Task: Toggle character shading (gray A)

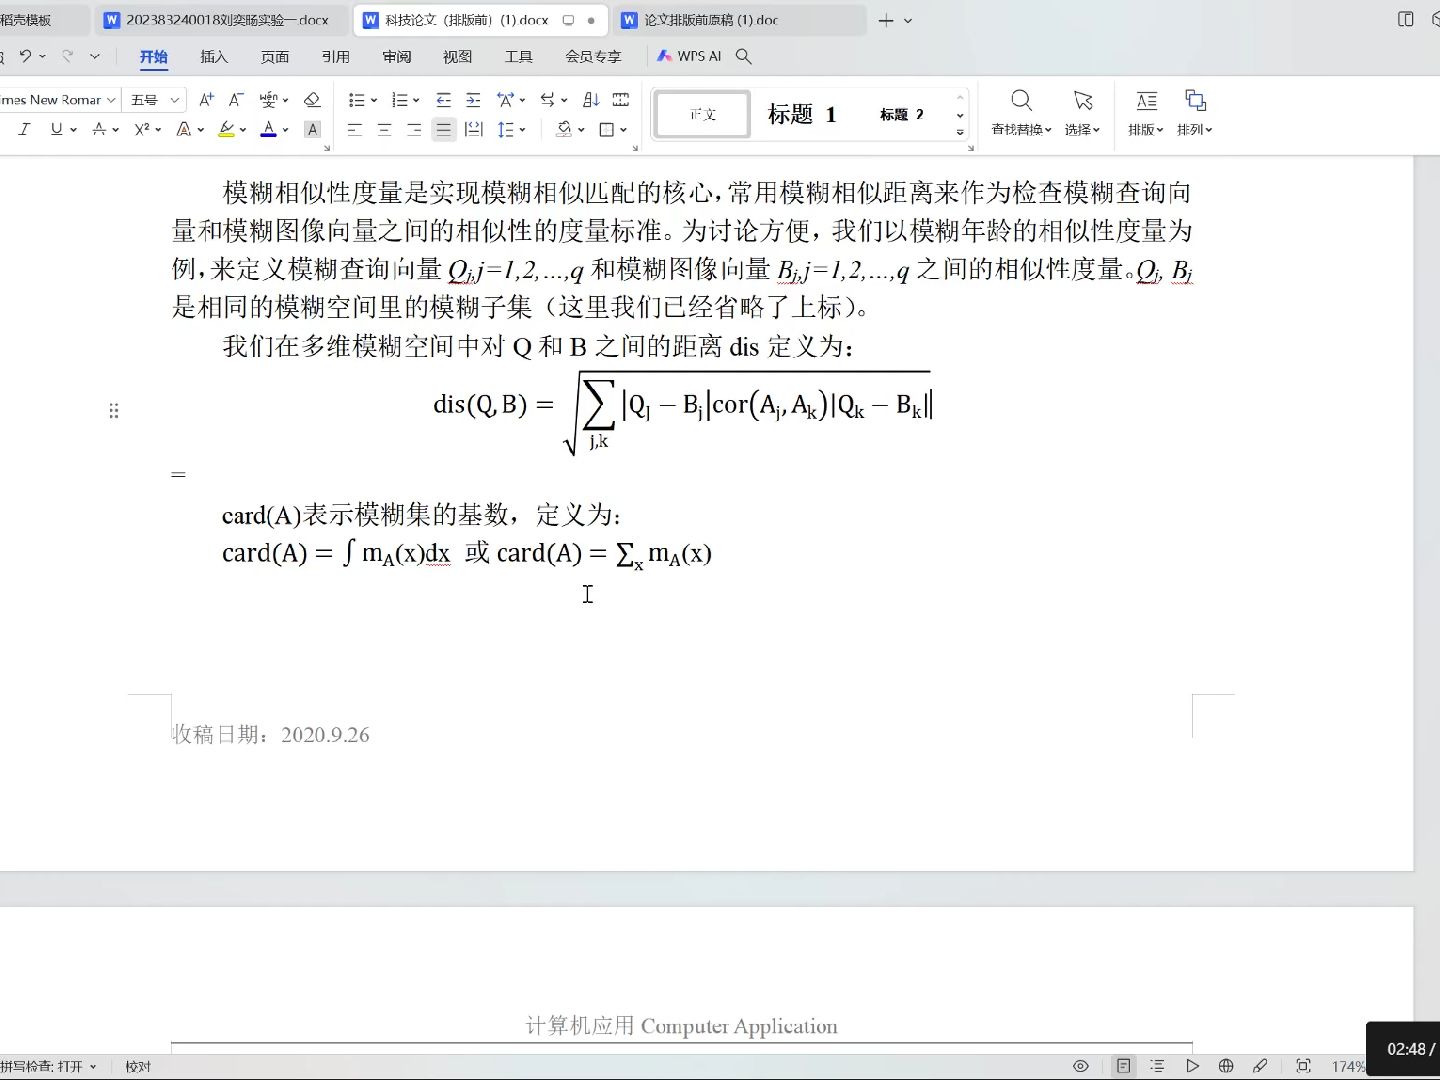Action: click(312, 129)
